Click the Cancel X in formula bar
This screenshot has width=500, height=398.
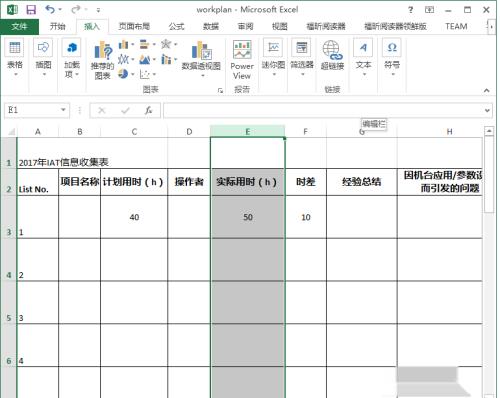pos(102,110)
